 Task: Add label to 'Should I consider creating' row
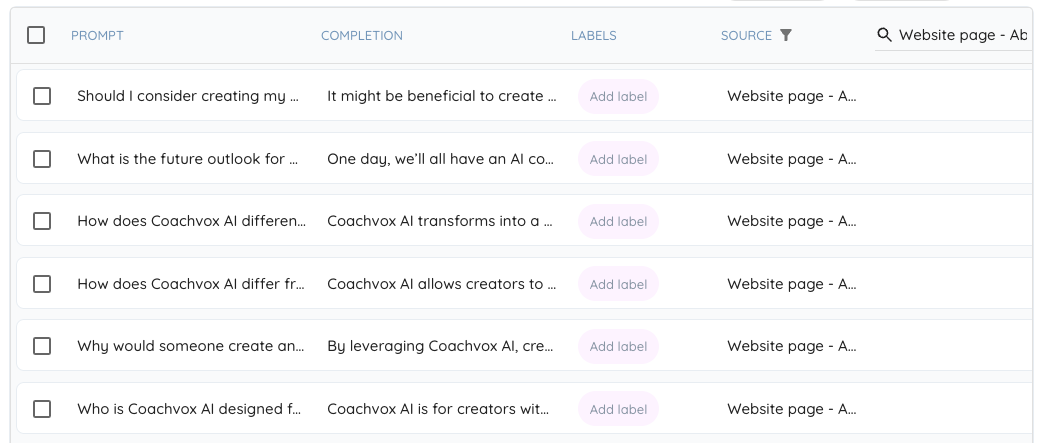(618, 97)
